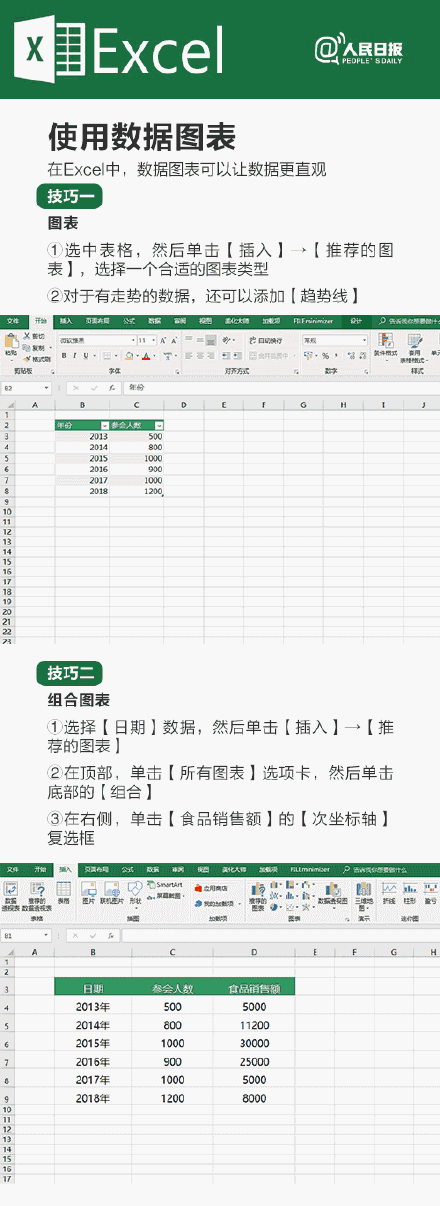Image resolution: width=440 pixels, height=1206 pixels.
Task: Select 日期 header cell in lower sheet
Action: click(x=93, y=987)
